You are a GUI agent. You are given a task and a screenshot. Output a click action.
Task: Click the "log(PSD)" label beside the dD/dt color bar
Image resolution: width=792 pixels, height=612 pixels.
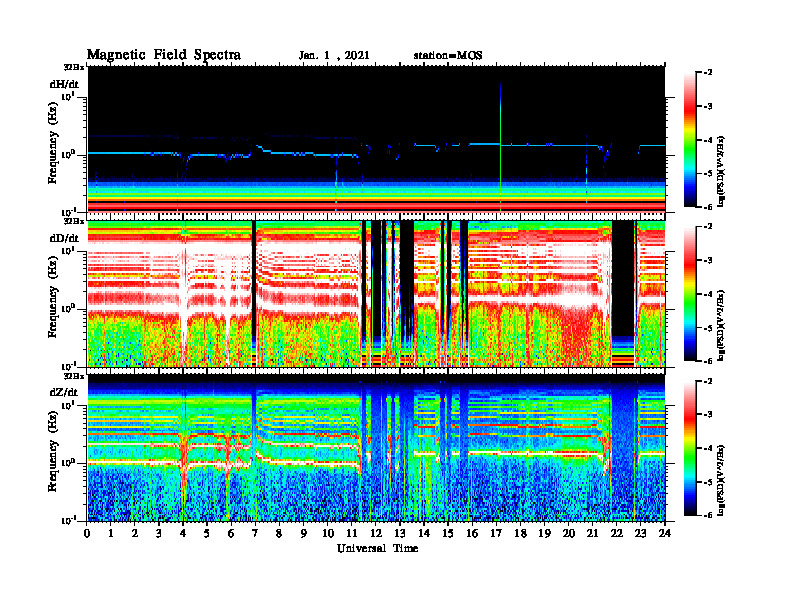pyautogui.click(x=720, y=326)
